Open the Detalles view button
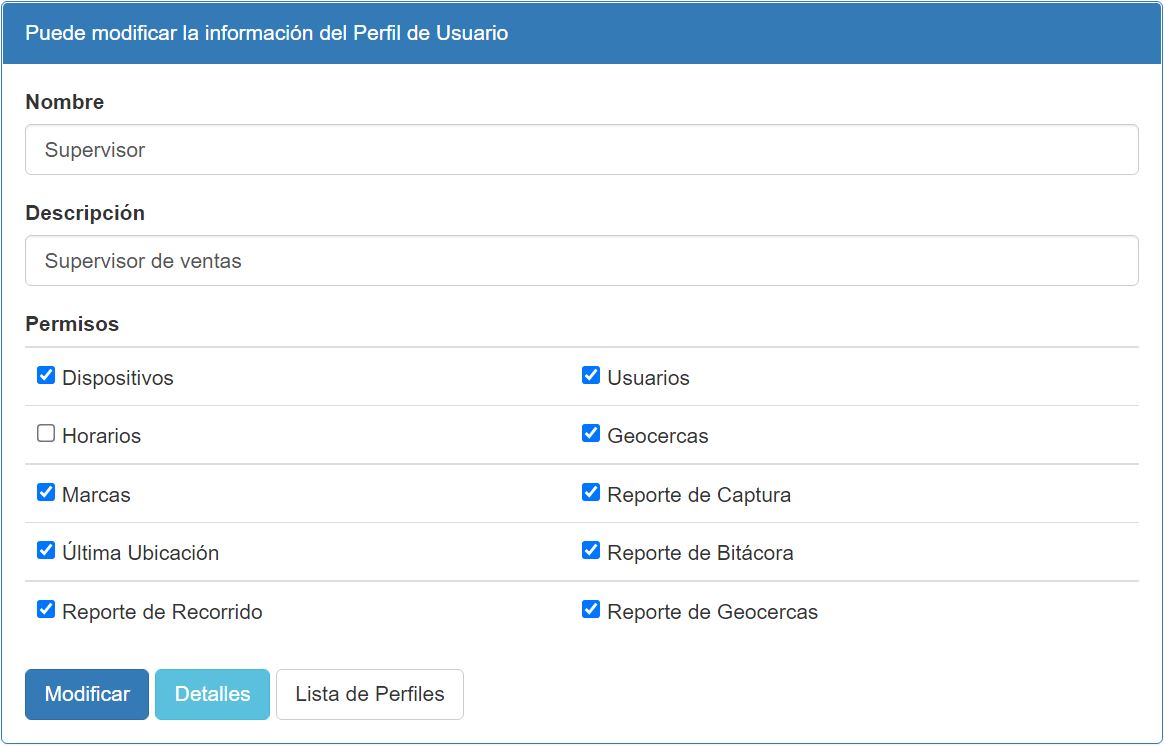The width and height of the screenshot is (1165, 746). tap(212, 694)
